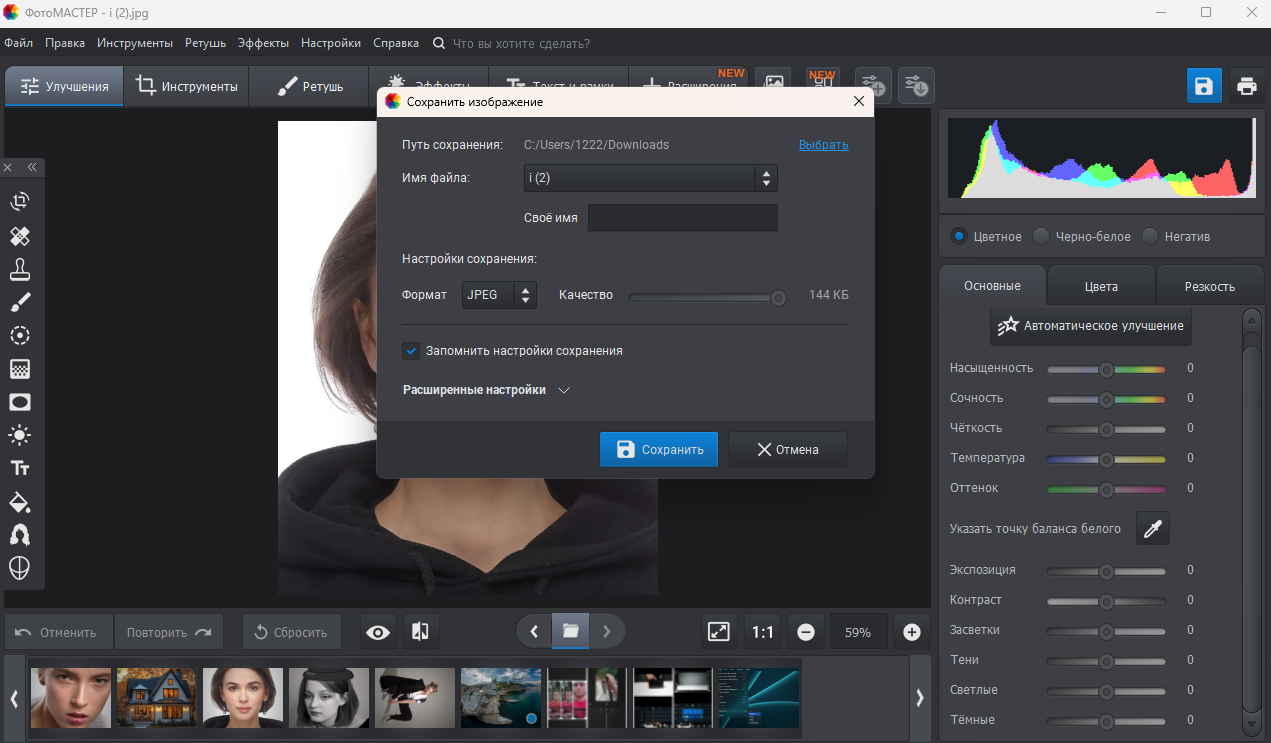Open the Эффекты menu
The width and height of the screenshot is (1271, 743).
coord(263,43)
